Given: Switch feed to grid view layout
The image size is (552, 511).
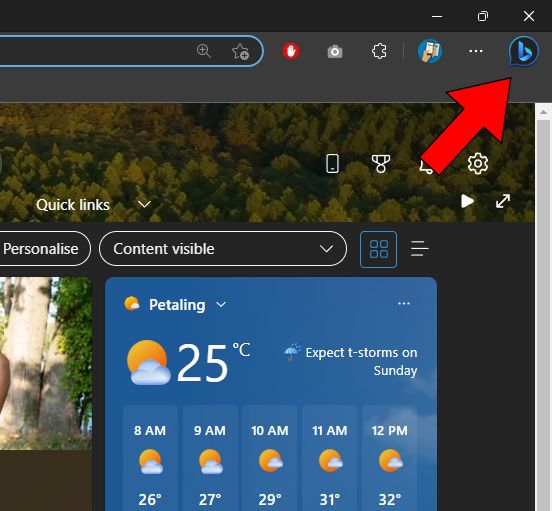Looking at the screenshot, I should [378, 249].
